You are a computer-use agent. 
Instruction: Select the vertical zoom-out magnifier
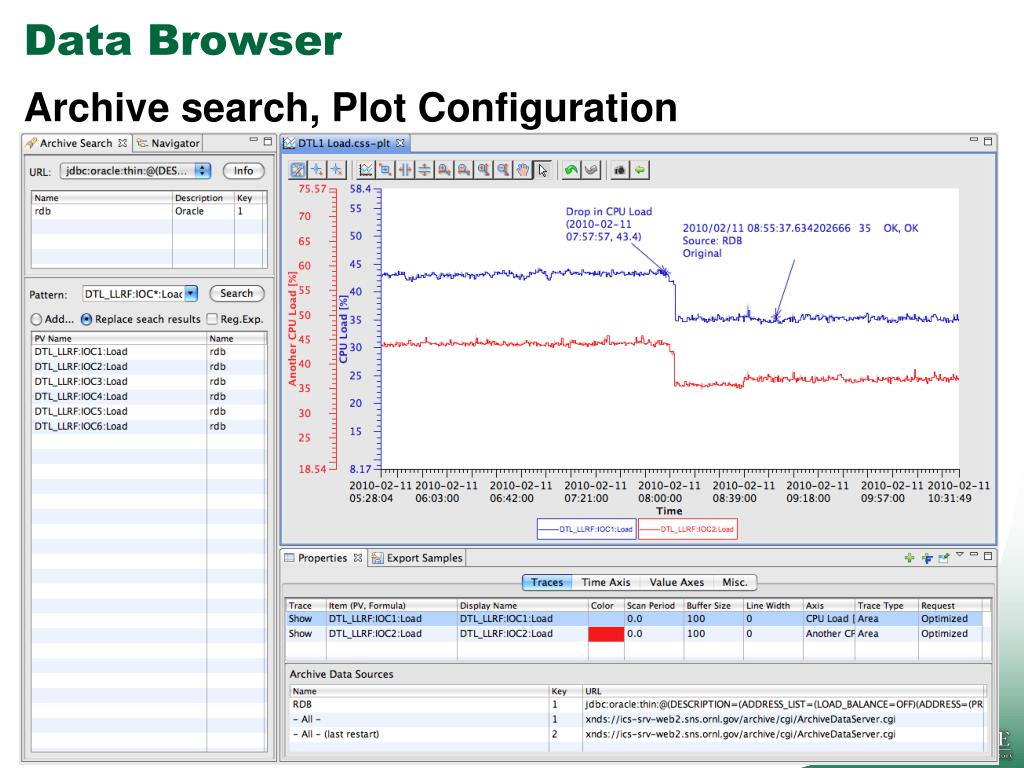click(503, 170)
